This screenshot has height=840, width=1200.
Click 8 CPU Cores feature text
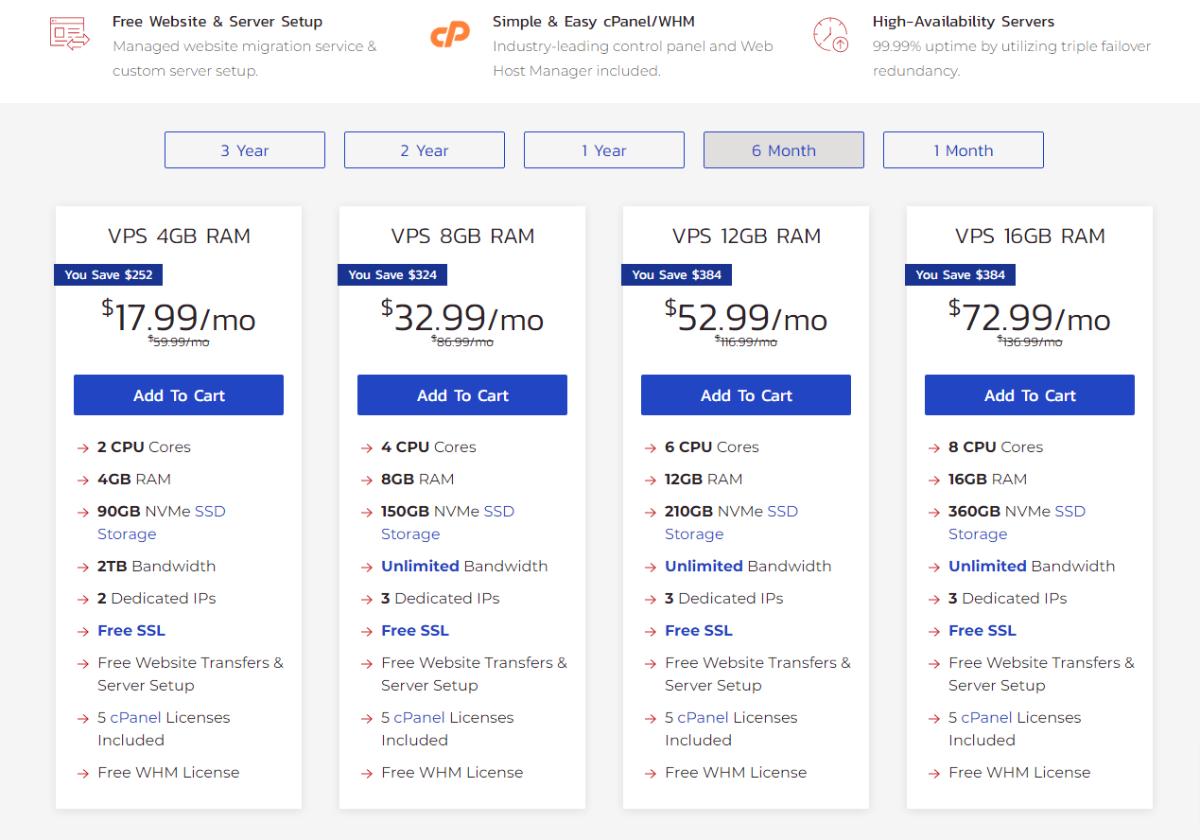[x=995, y=447]
